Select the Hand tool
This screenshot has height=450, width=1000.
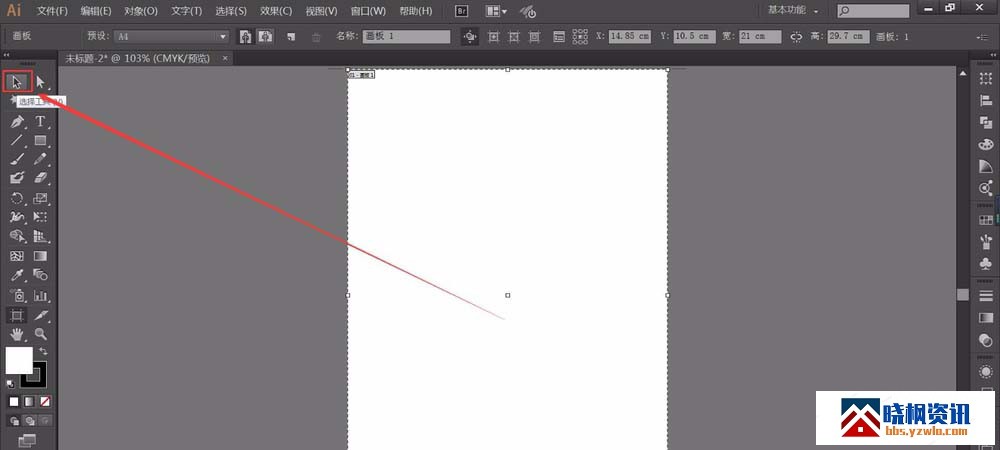[17, 334]
